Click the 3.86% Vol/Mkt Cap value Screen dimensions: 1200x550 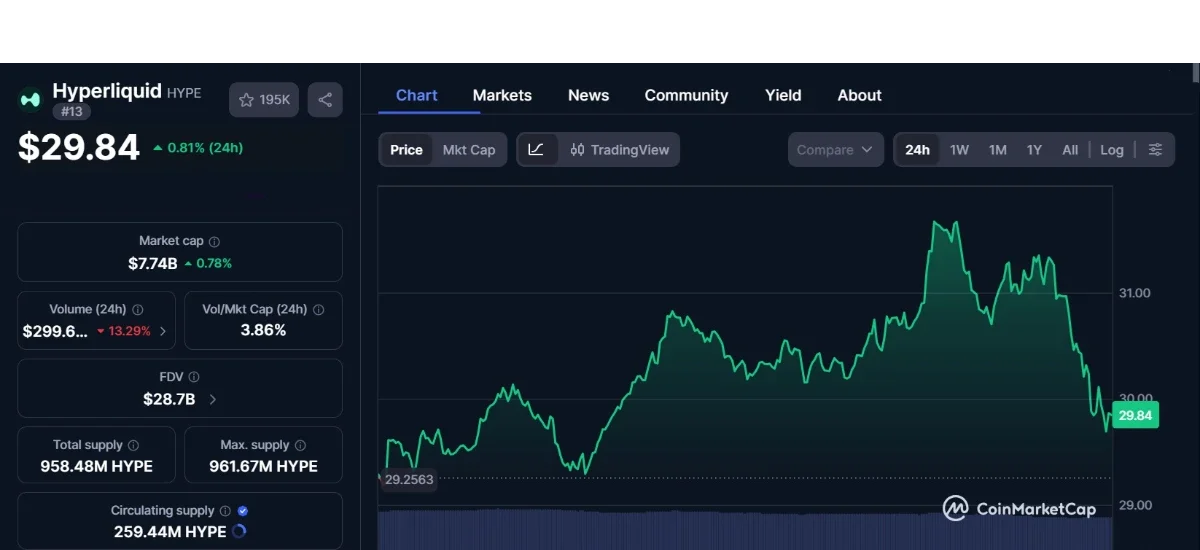point(263,330)
